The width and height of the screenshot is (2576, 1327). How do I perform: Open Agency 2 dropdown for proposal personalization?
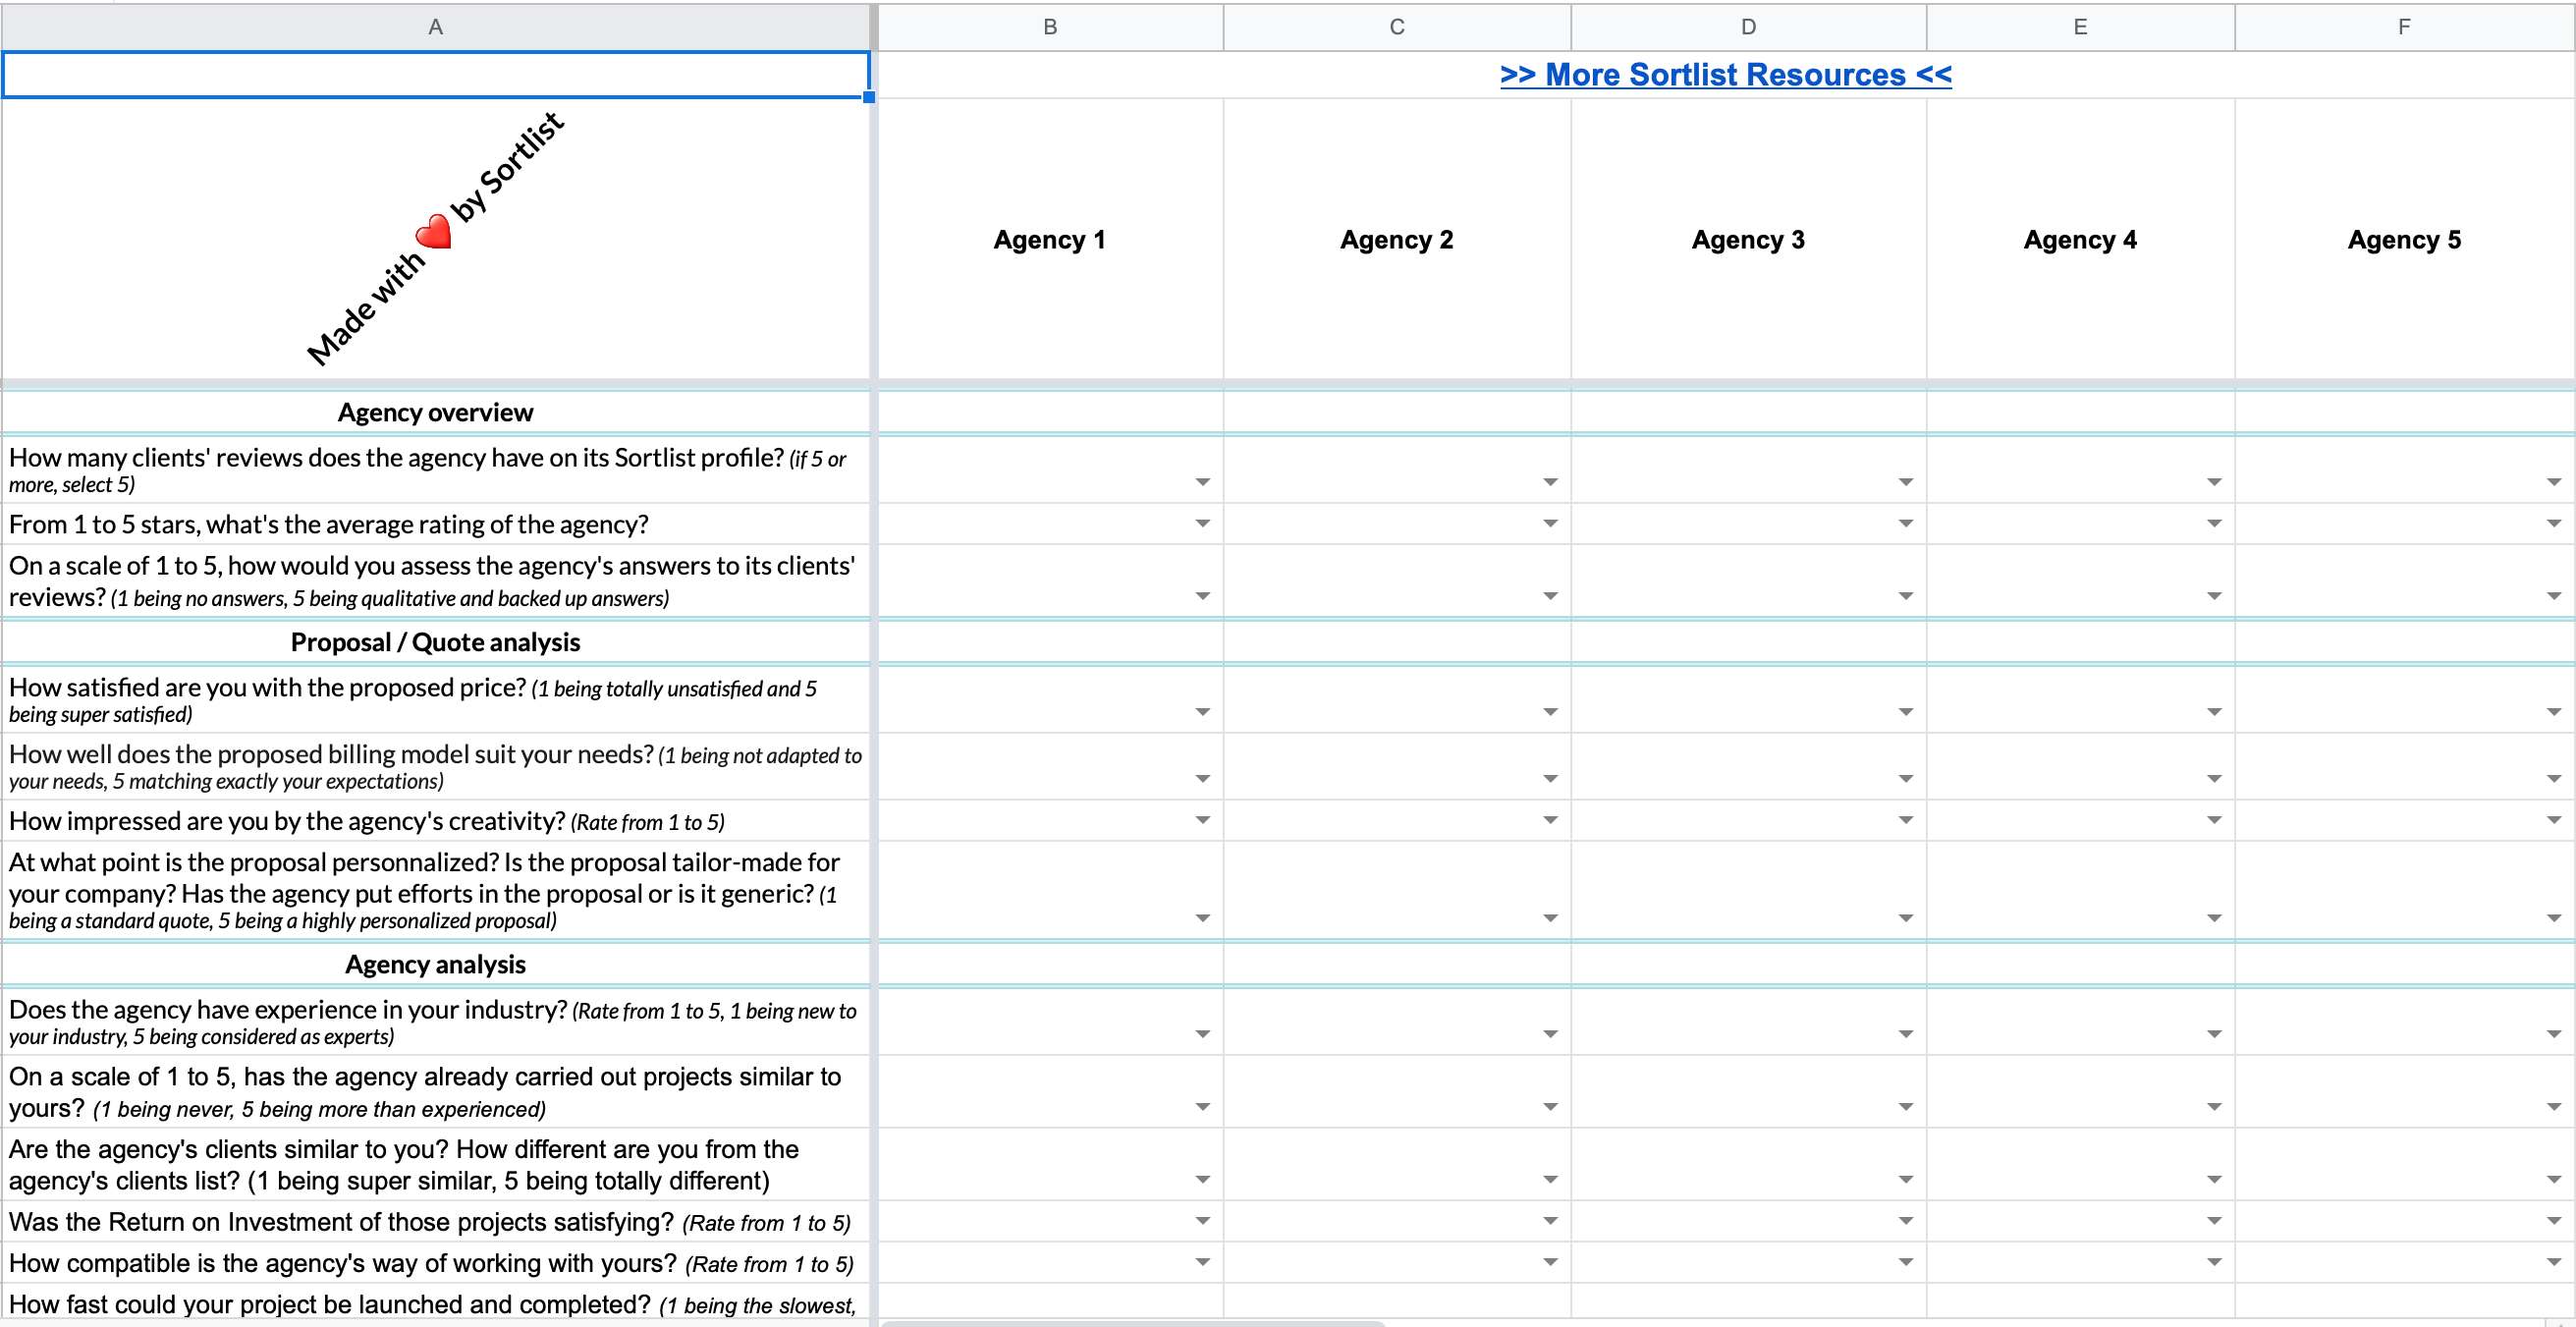[1550, 918]
